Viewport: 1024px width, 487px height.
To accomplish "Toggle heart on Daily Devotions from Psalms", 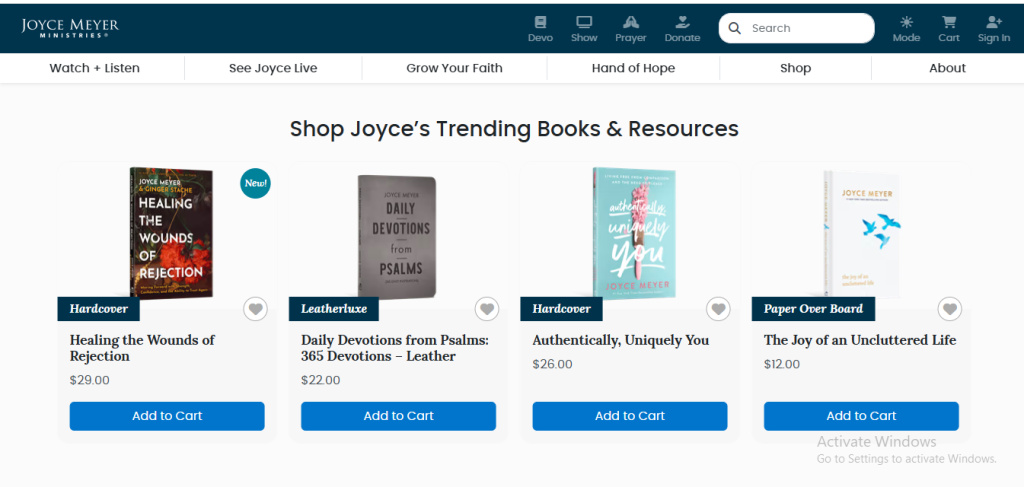I will coord(487,309).
